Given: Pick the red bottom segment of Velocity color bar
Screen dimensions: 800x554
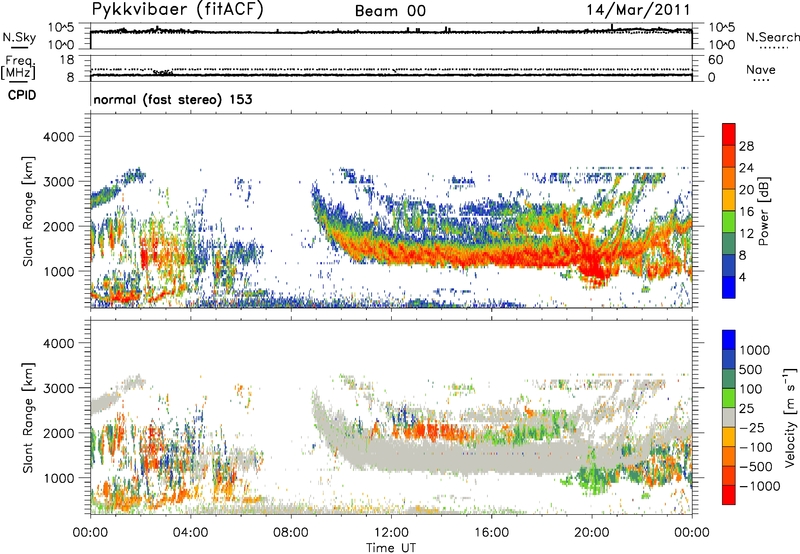Looking at the screenshot, I should pos(729,495).
